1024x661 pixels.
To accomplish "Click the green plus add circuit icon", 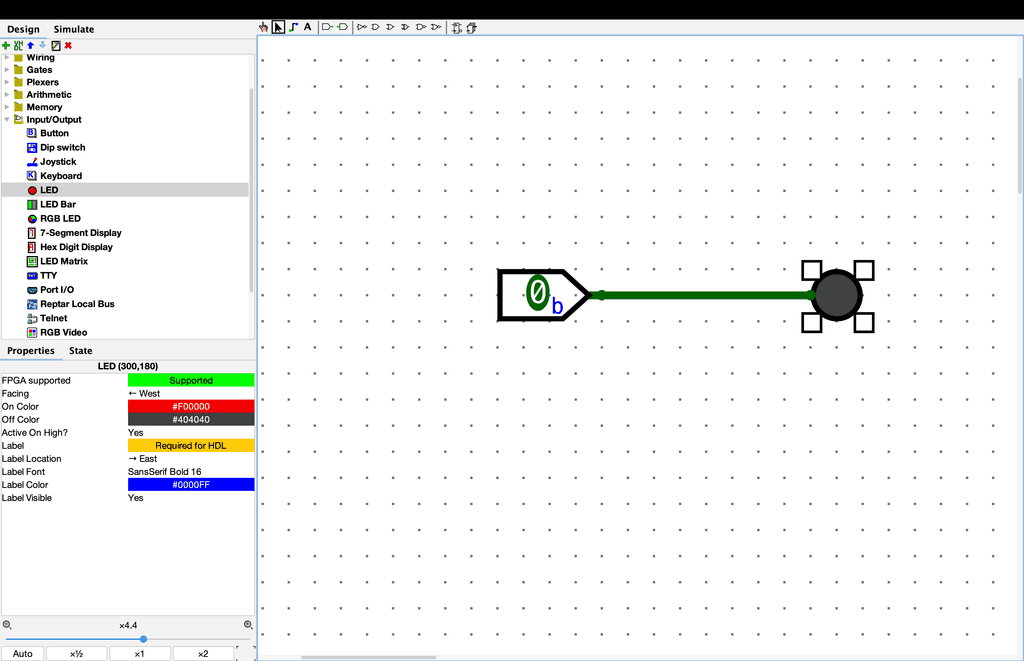I will (6, 45).
